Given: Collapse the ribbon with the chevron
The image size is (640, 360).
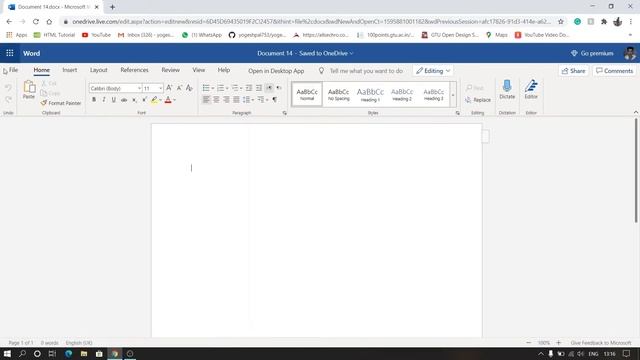Looking at the screenshot, I should coord(636,112).
